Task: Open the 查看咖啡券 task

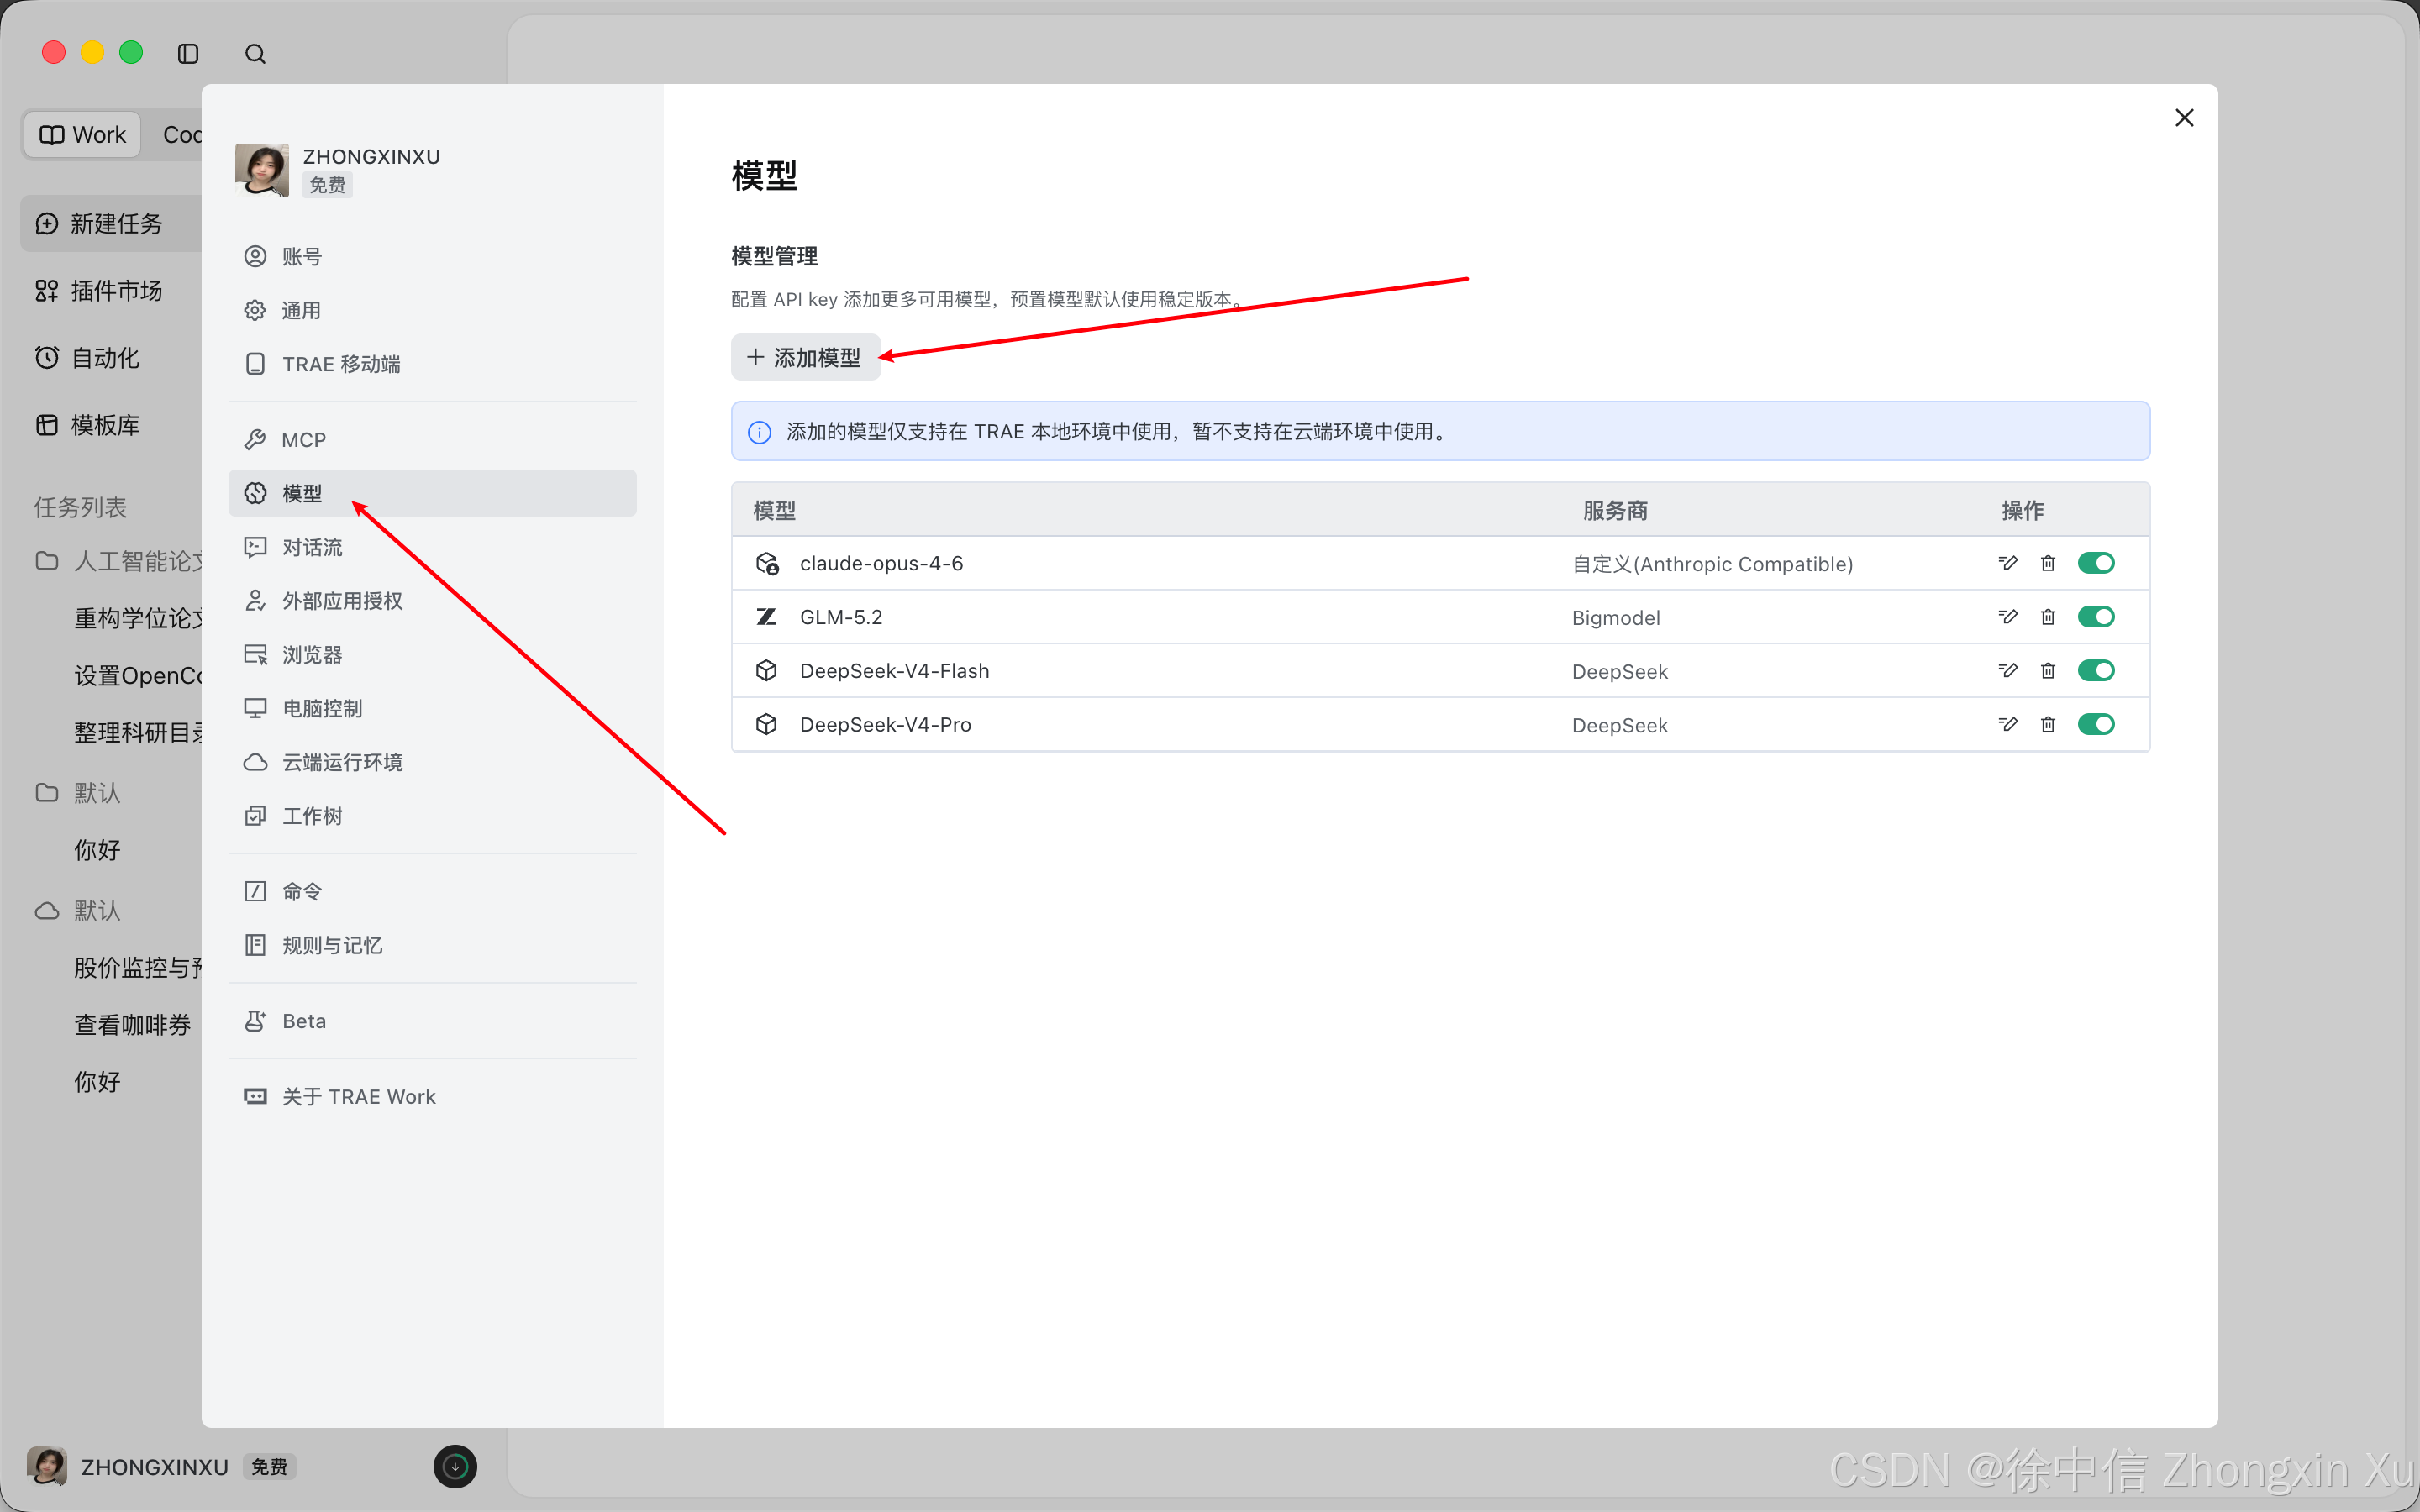Action: 133,1025
